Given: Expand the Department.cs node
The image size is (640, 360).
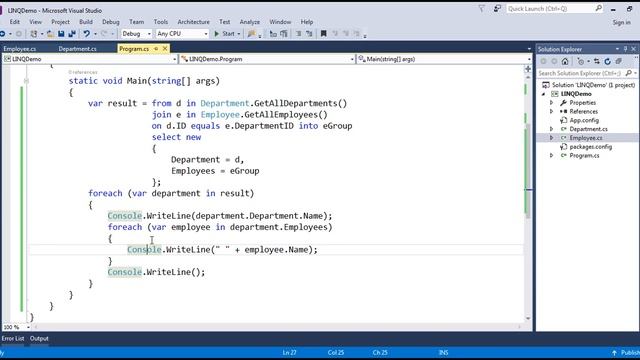Looking at the screenshot, I should click(x=551, y=129).
